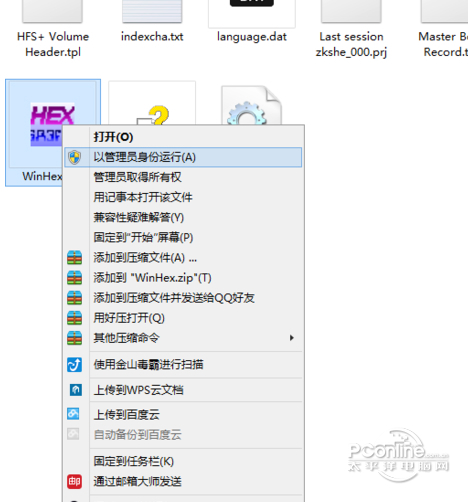Screen dimensions: 468x502
Task: Expand submenu arrow of 其他压缩命令
Action: click(x=292, y=338)
